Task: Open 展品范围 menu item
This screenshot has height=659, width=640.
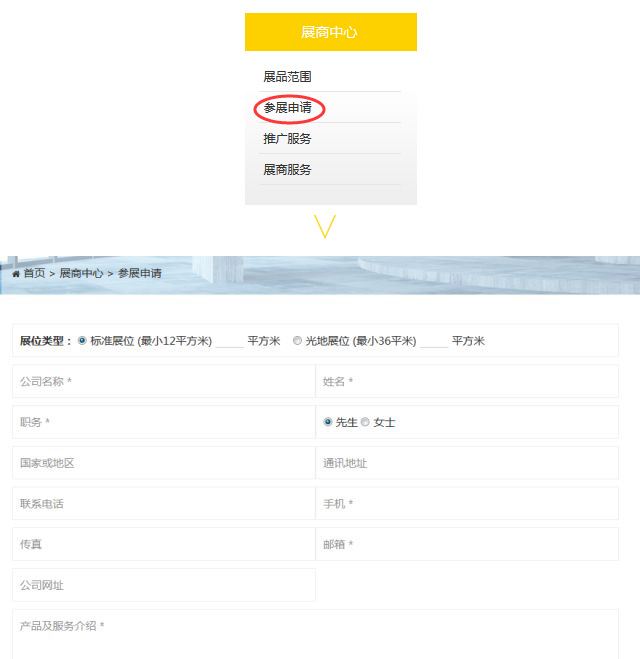Action: (287, 77)
